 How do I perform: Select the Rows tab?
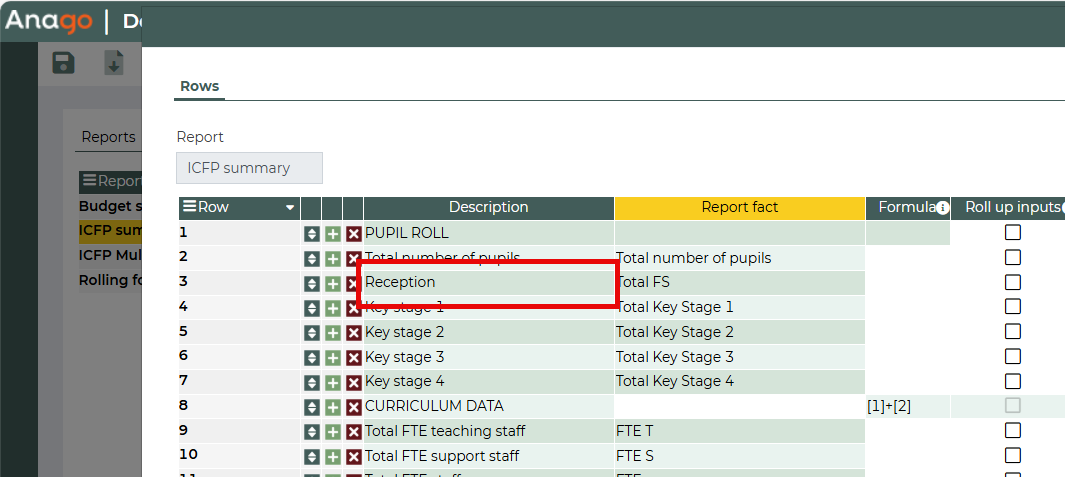pyautogui.click(x=199, y=86)
